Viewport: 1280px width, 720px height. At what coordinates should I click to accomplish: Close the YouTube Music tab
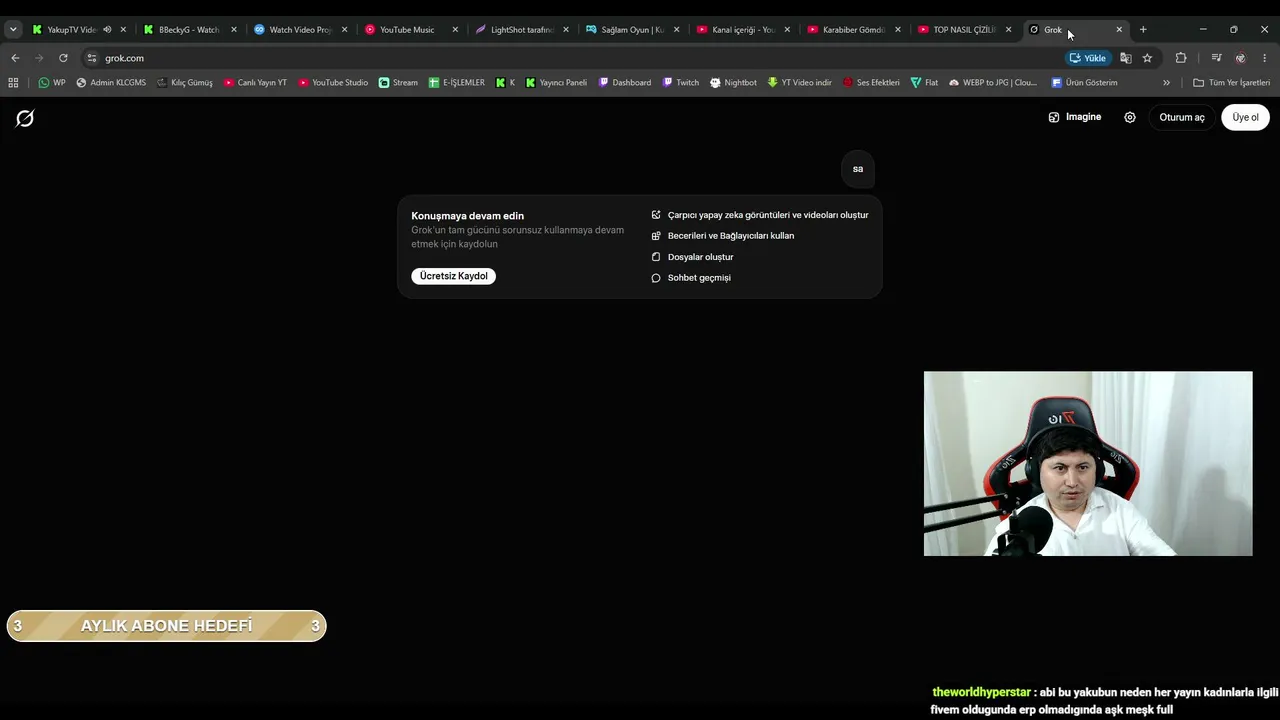click(x=455, y=30)
